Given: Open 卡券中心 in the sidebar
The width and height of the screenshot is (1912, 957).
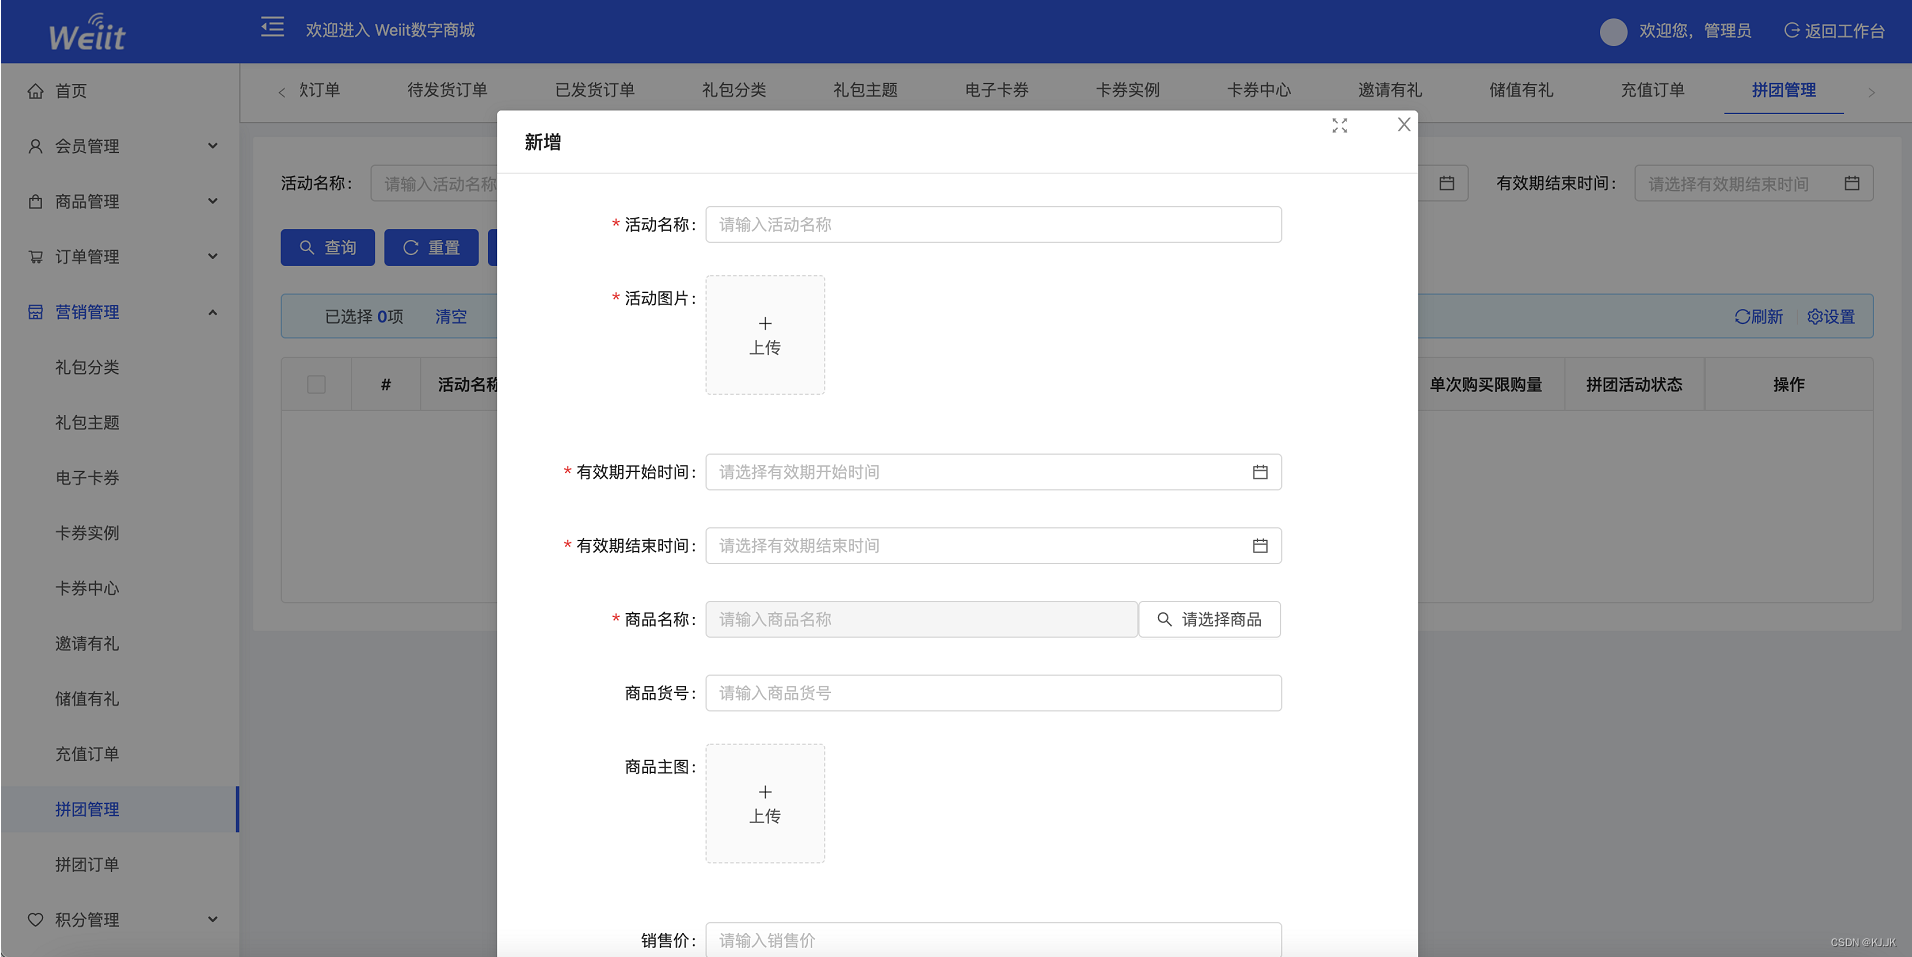Looking at the screenshot, I should pos(87,588).
